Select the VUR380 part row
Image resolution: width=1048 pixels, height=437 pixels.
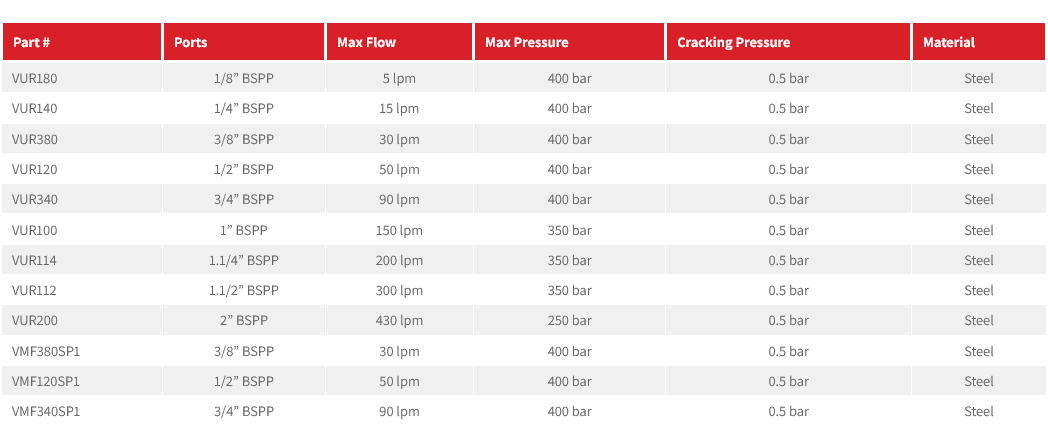[33, 139]
